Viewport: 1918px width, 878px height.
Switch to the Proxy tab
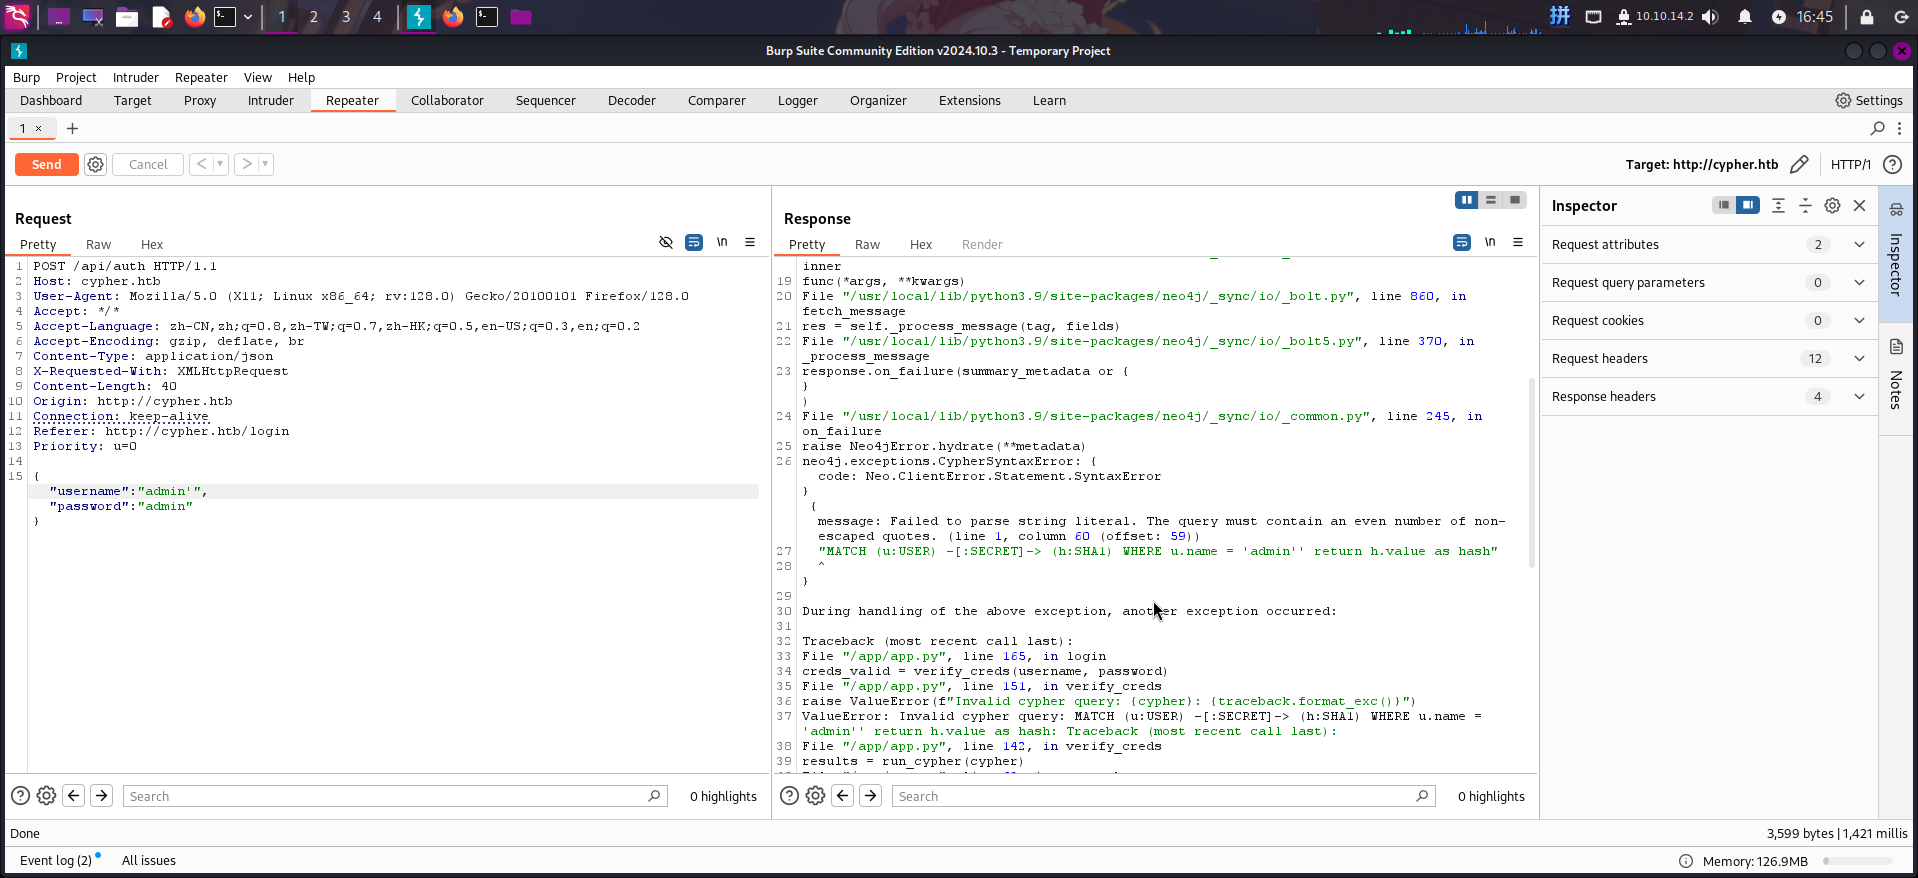(x=200, y=100)
